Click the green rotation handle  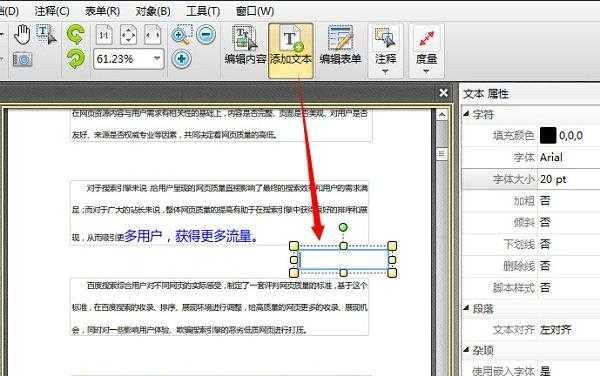[x=343, y=228]
